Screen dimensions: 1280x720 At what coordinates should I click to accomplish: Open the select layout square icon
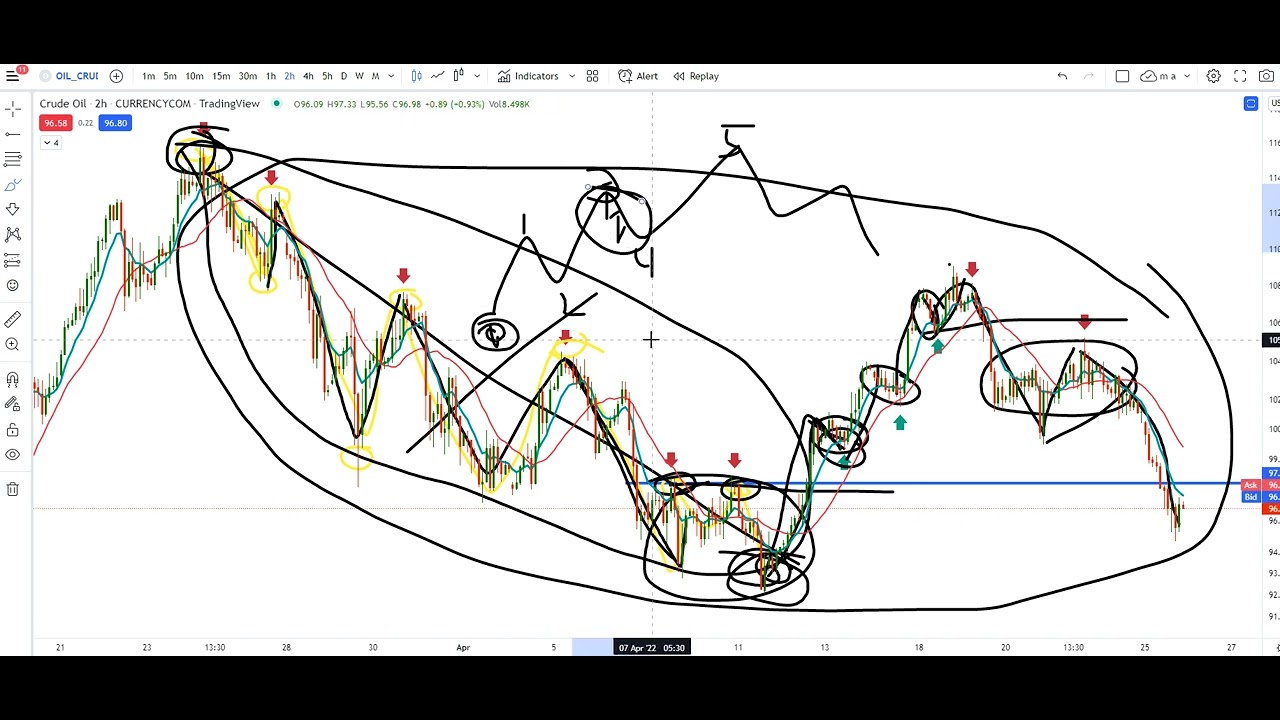coord(1122,76)
